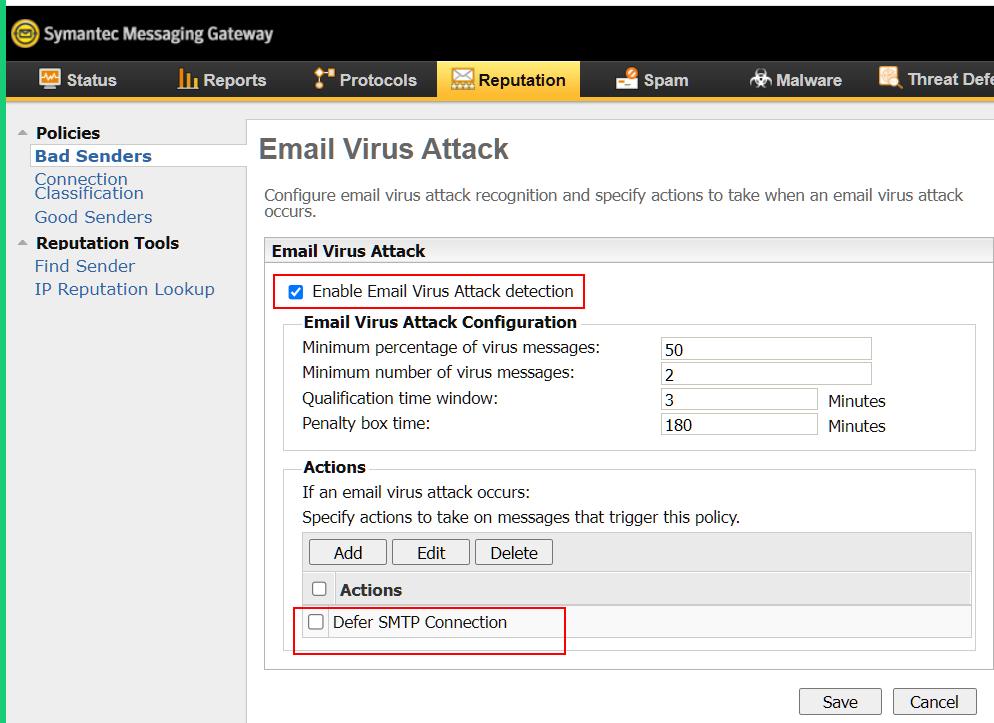The height and width of the screenshot is (723, 994).
Task: Select all via Actions header checkbox
Action: [319, 589]
